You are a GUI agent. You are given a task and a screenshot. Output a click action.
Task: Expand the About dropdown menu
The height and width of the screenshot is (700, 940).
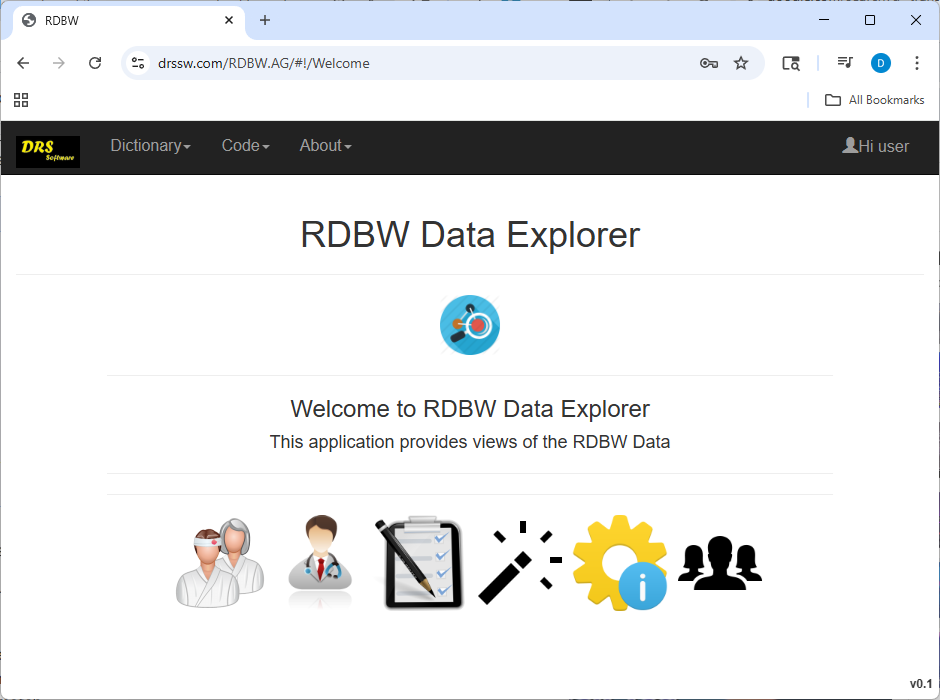(x=325, y=146)
